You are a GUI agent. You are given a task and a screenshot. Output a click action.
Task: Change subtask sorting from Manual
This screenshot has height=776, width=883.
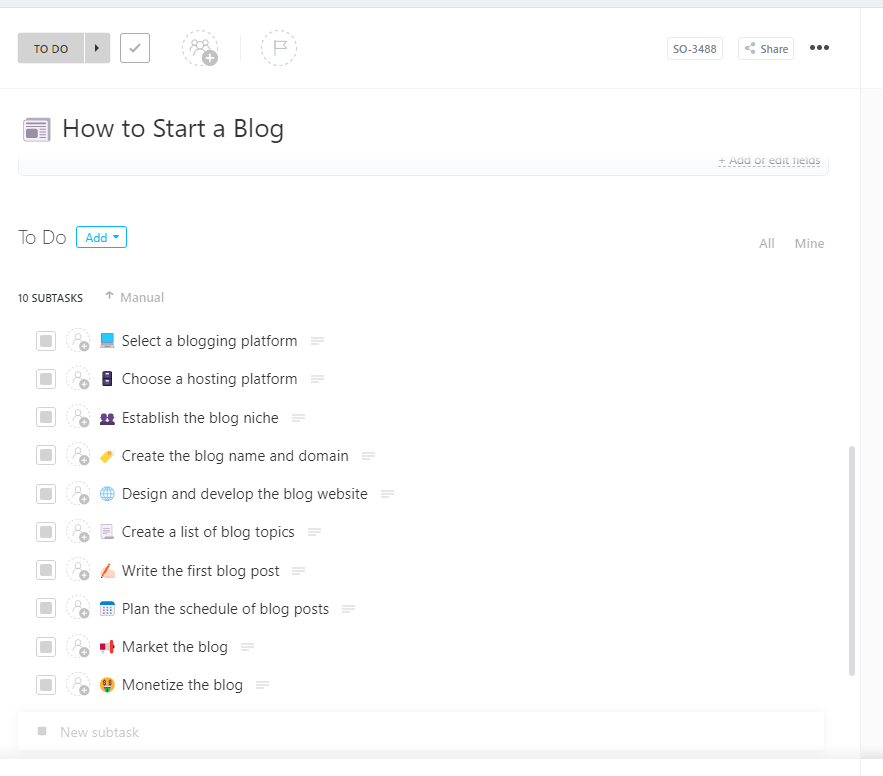tap(134, 297)
